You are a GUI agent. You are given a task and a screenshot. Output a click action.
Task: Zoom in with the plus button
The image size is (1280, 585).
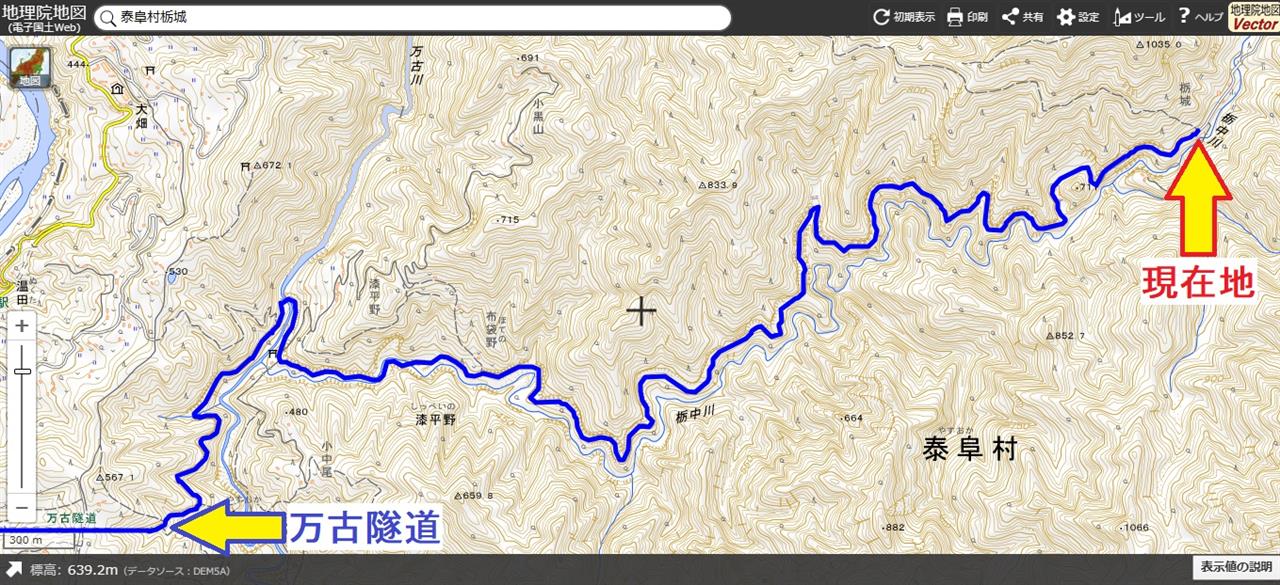click(x=22, y=325)
